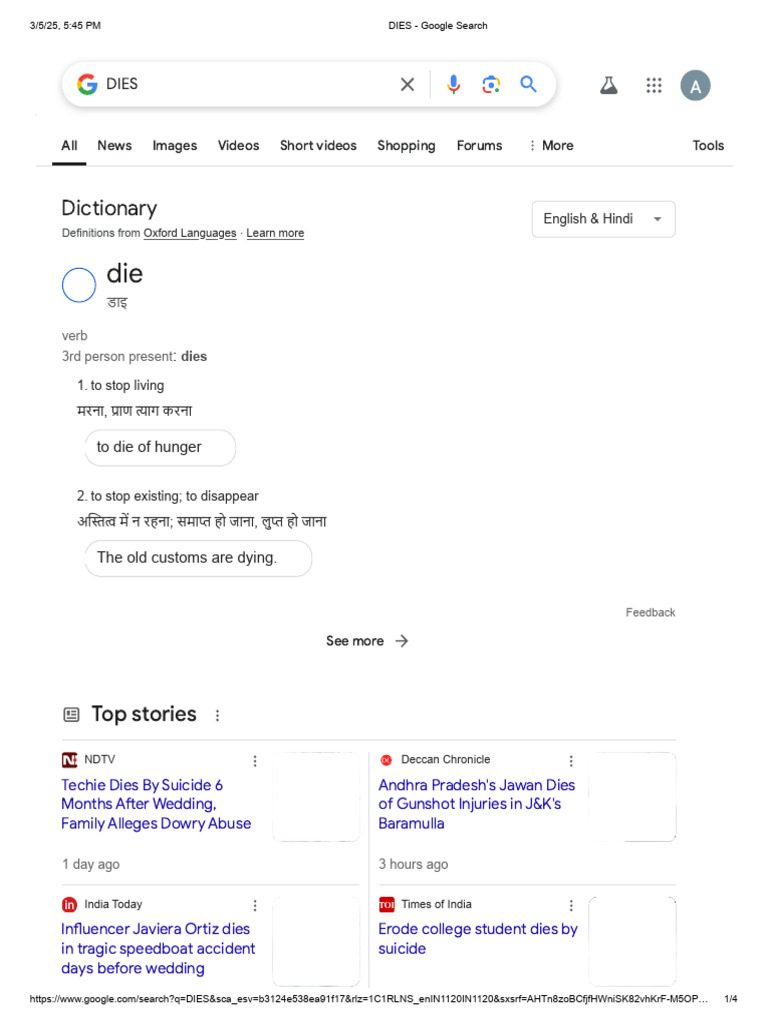Screen dimensions: 768x1024
Task: Open Google Lens image search
Action: 490,85
